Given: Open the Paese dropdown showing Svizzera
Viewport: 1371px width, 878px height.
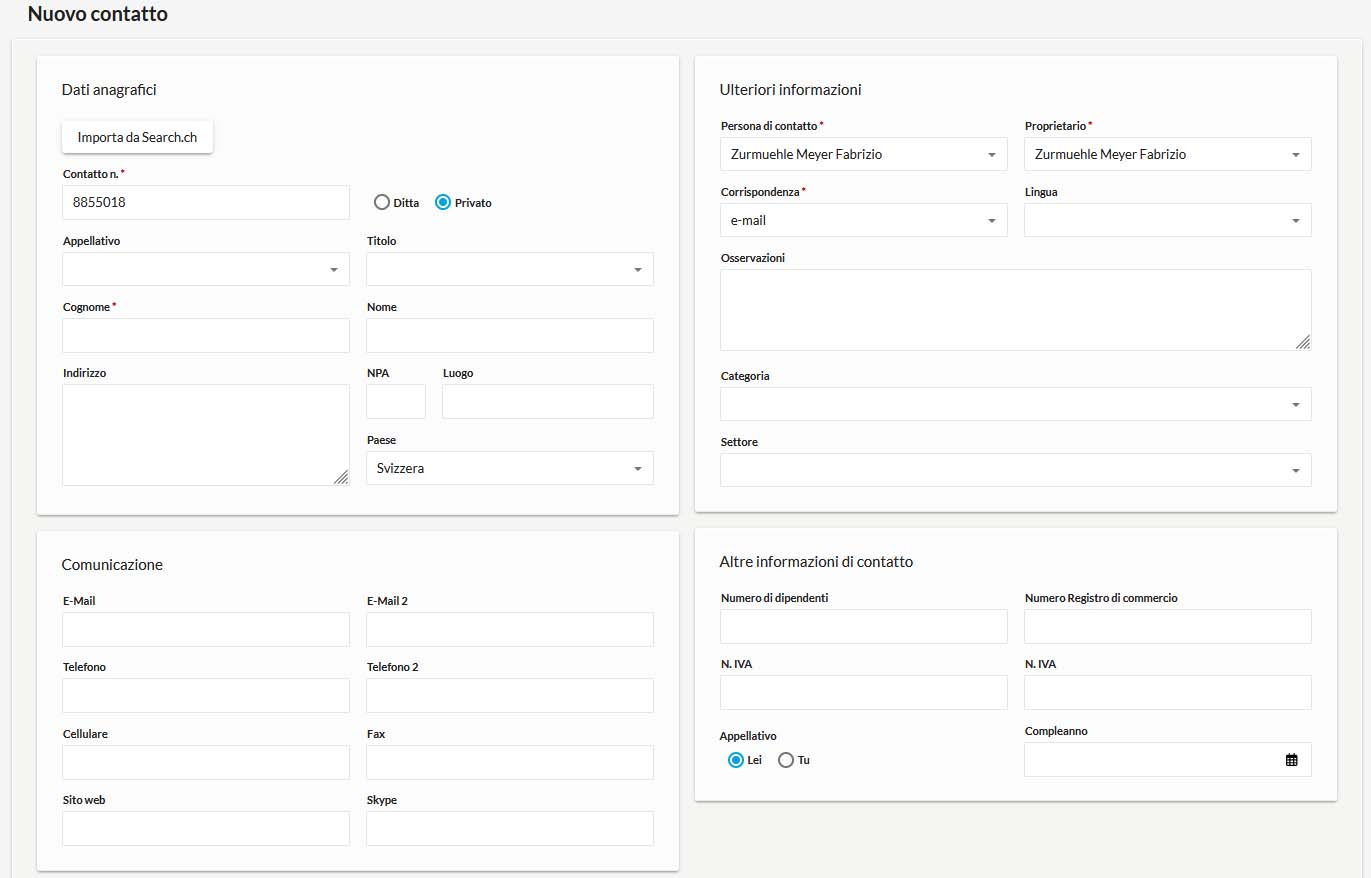Looking at the screenshot, I should pos(510,468).
